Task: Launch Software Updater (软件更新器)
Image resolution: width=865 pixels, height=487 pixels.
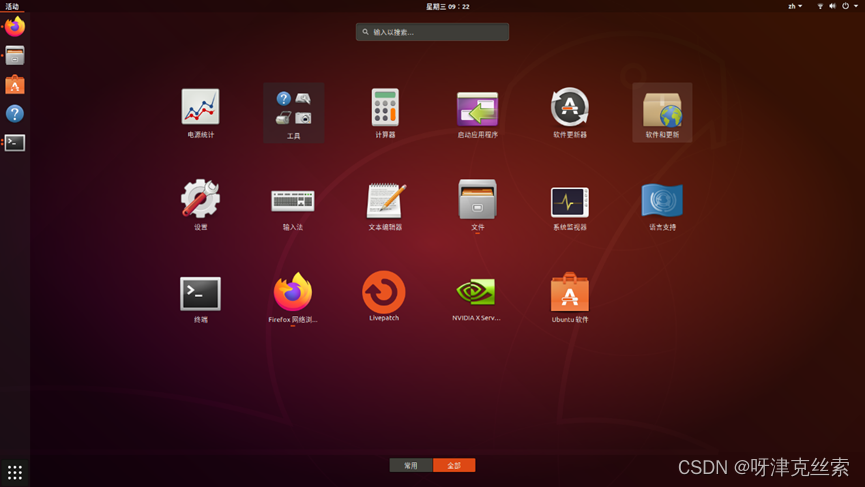Action: click(x=570, y=113)
